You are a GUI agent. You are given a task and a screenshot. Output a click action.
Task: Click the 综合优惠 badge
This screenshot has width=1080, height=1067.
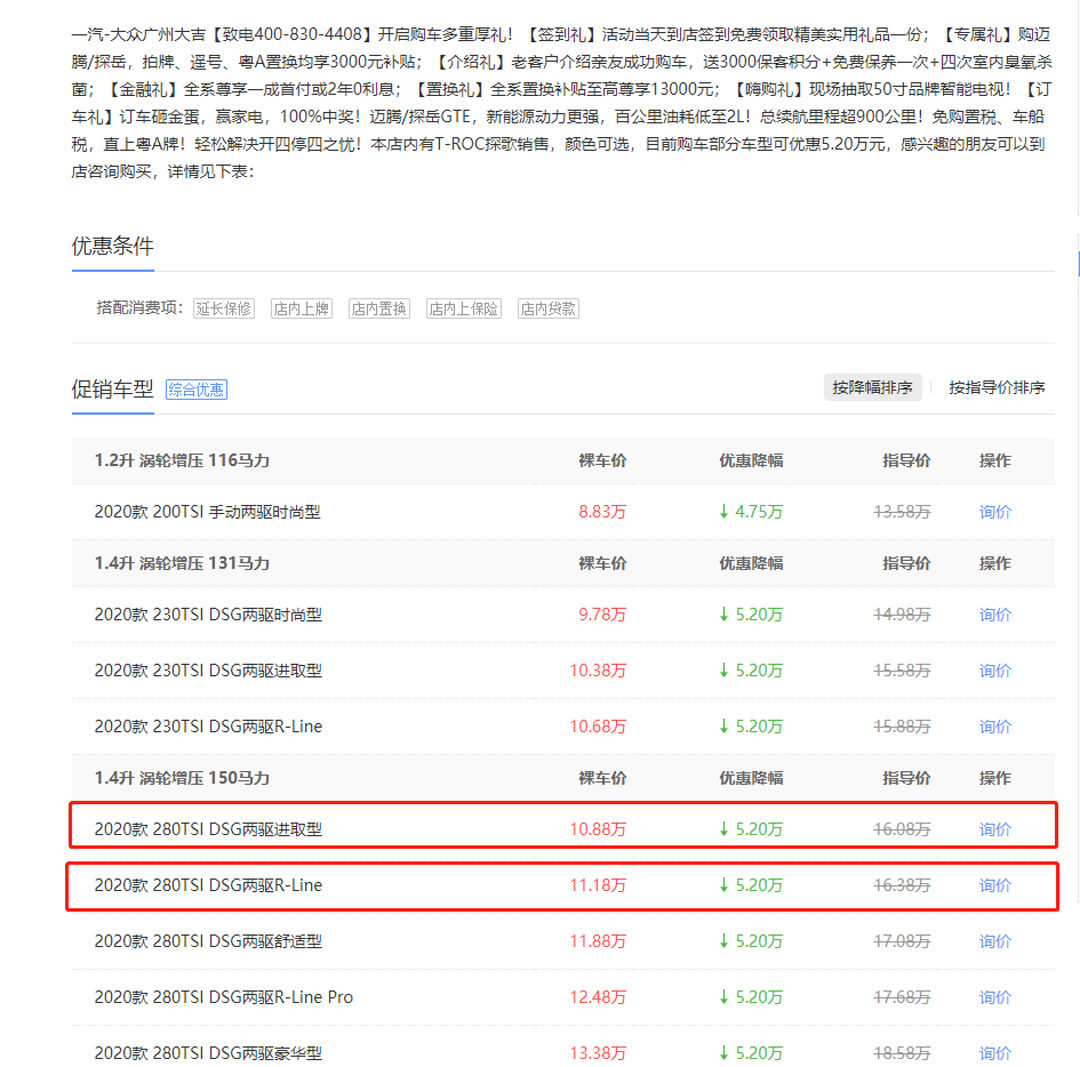point(196,390)
